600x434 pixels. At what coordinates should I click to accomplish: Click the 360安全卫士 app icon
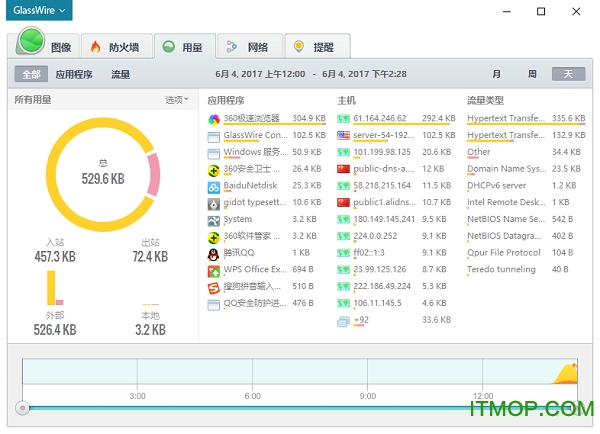(214, 169)
